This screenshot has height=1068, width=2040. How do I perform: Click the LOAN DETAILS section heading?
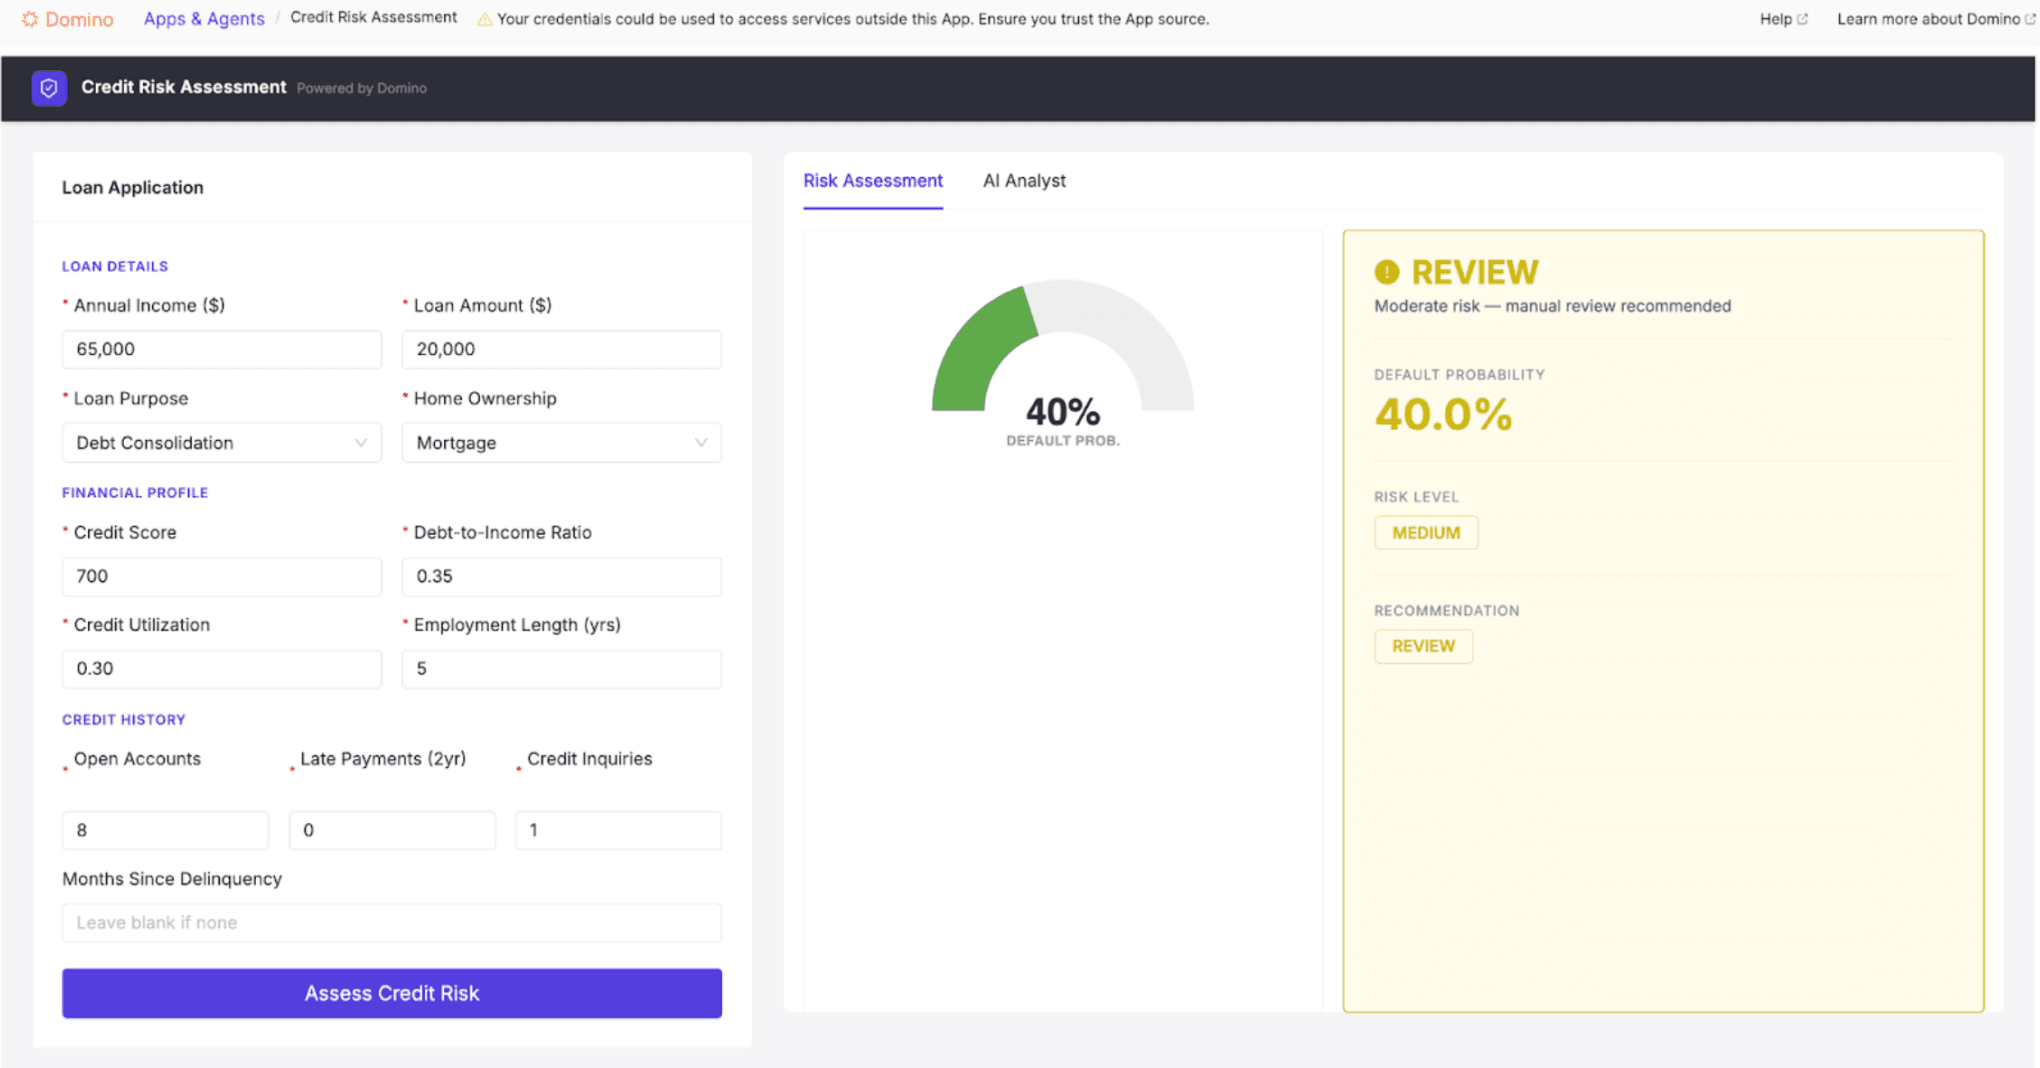pyautogui.click(x=115, y=266)
